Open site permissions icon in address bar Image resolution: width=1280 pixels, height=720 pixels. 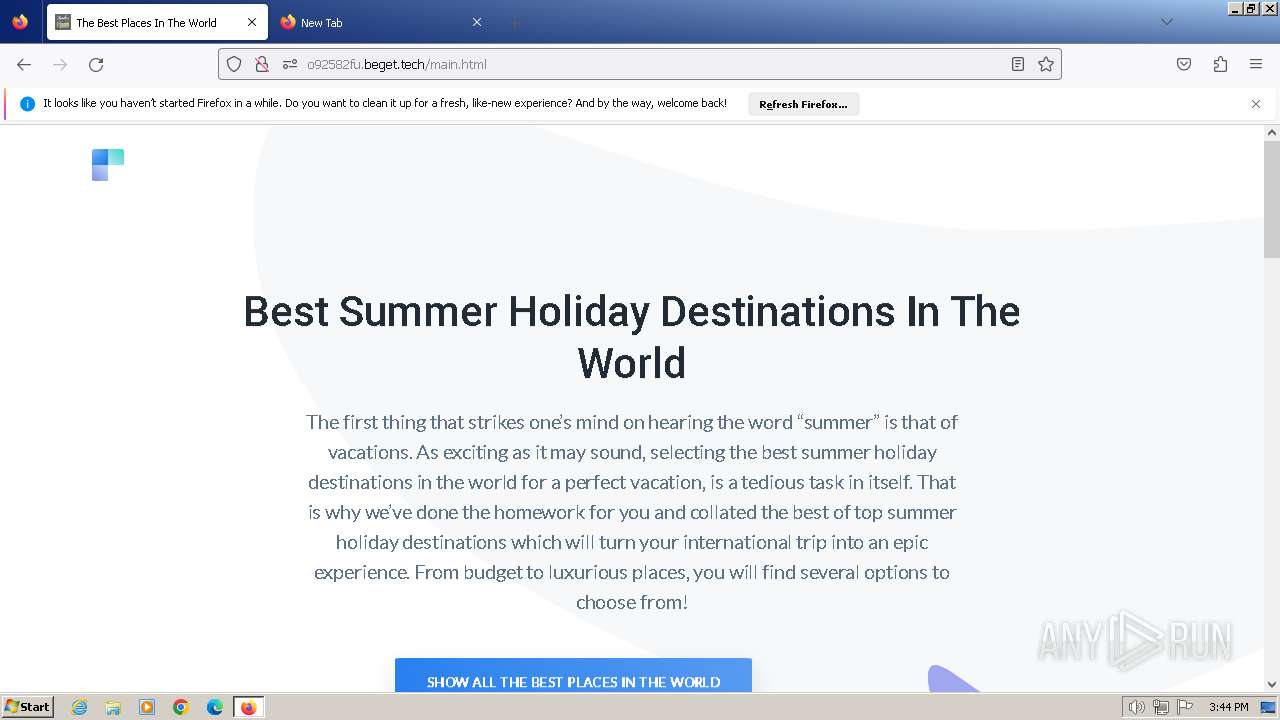290,64
